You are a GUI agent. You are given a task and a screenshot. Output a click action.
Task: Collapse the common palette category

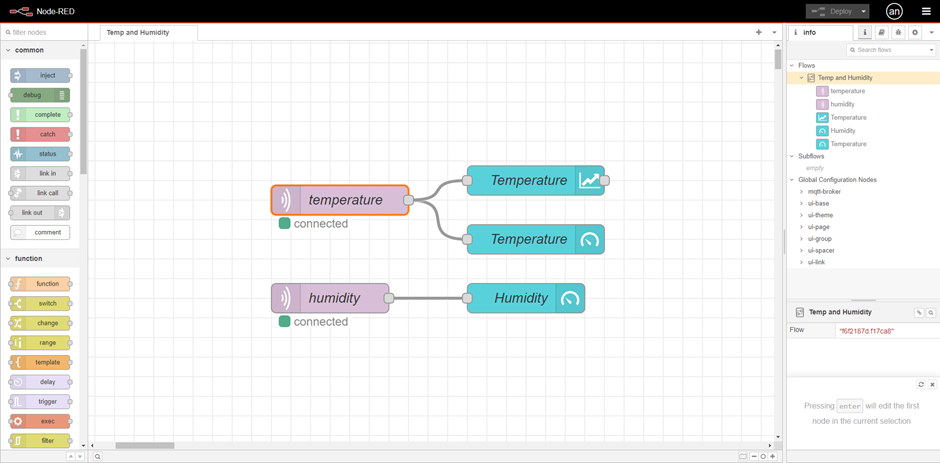[9, 50]
